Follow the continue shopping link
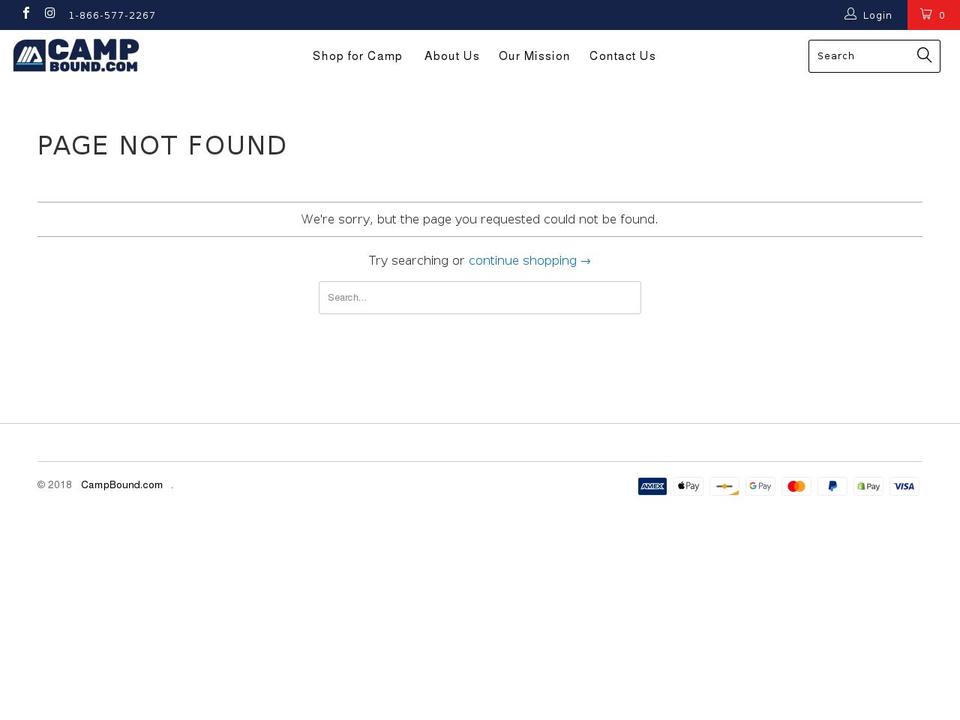Viewport: 960px width, 720px height. [530, 261]
